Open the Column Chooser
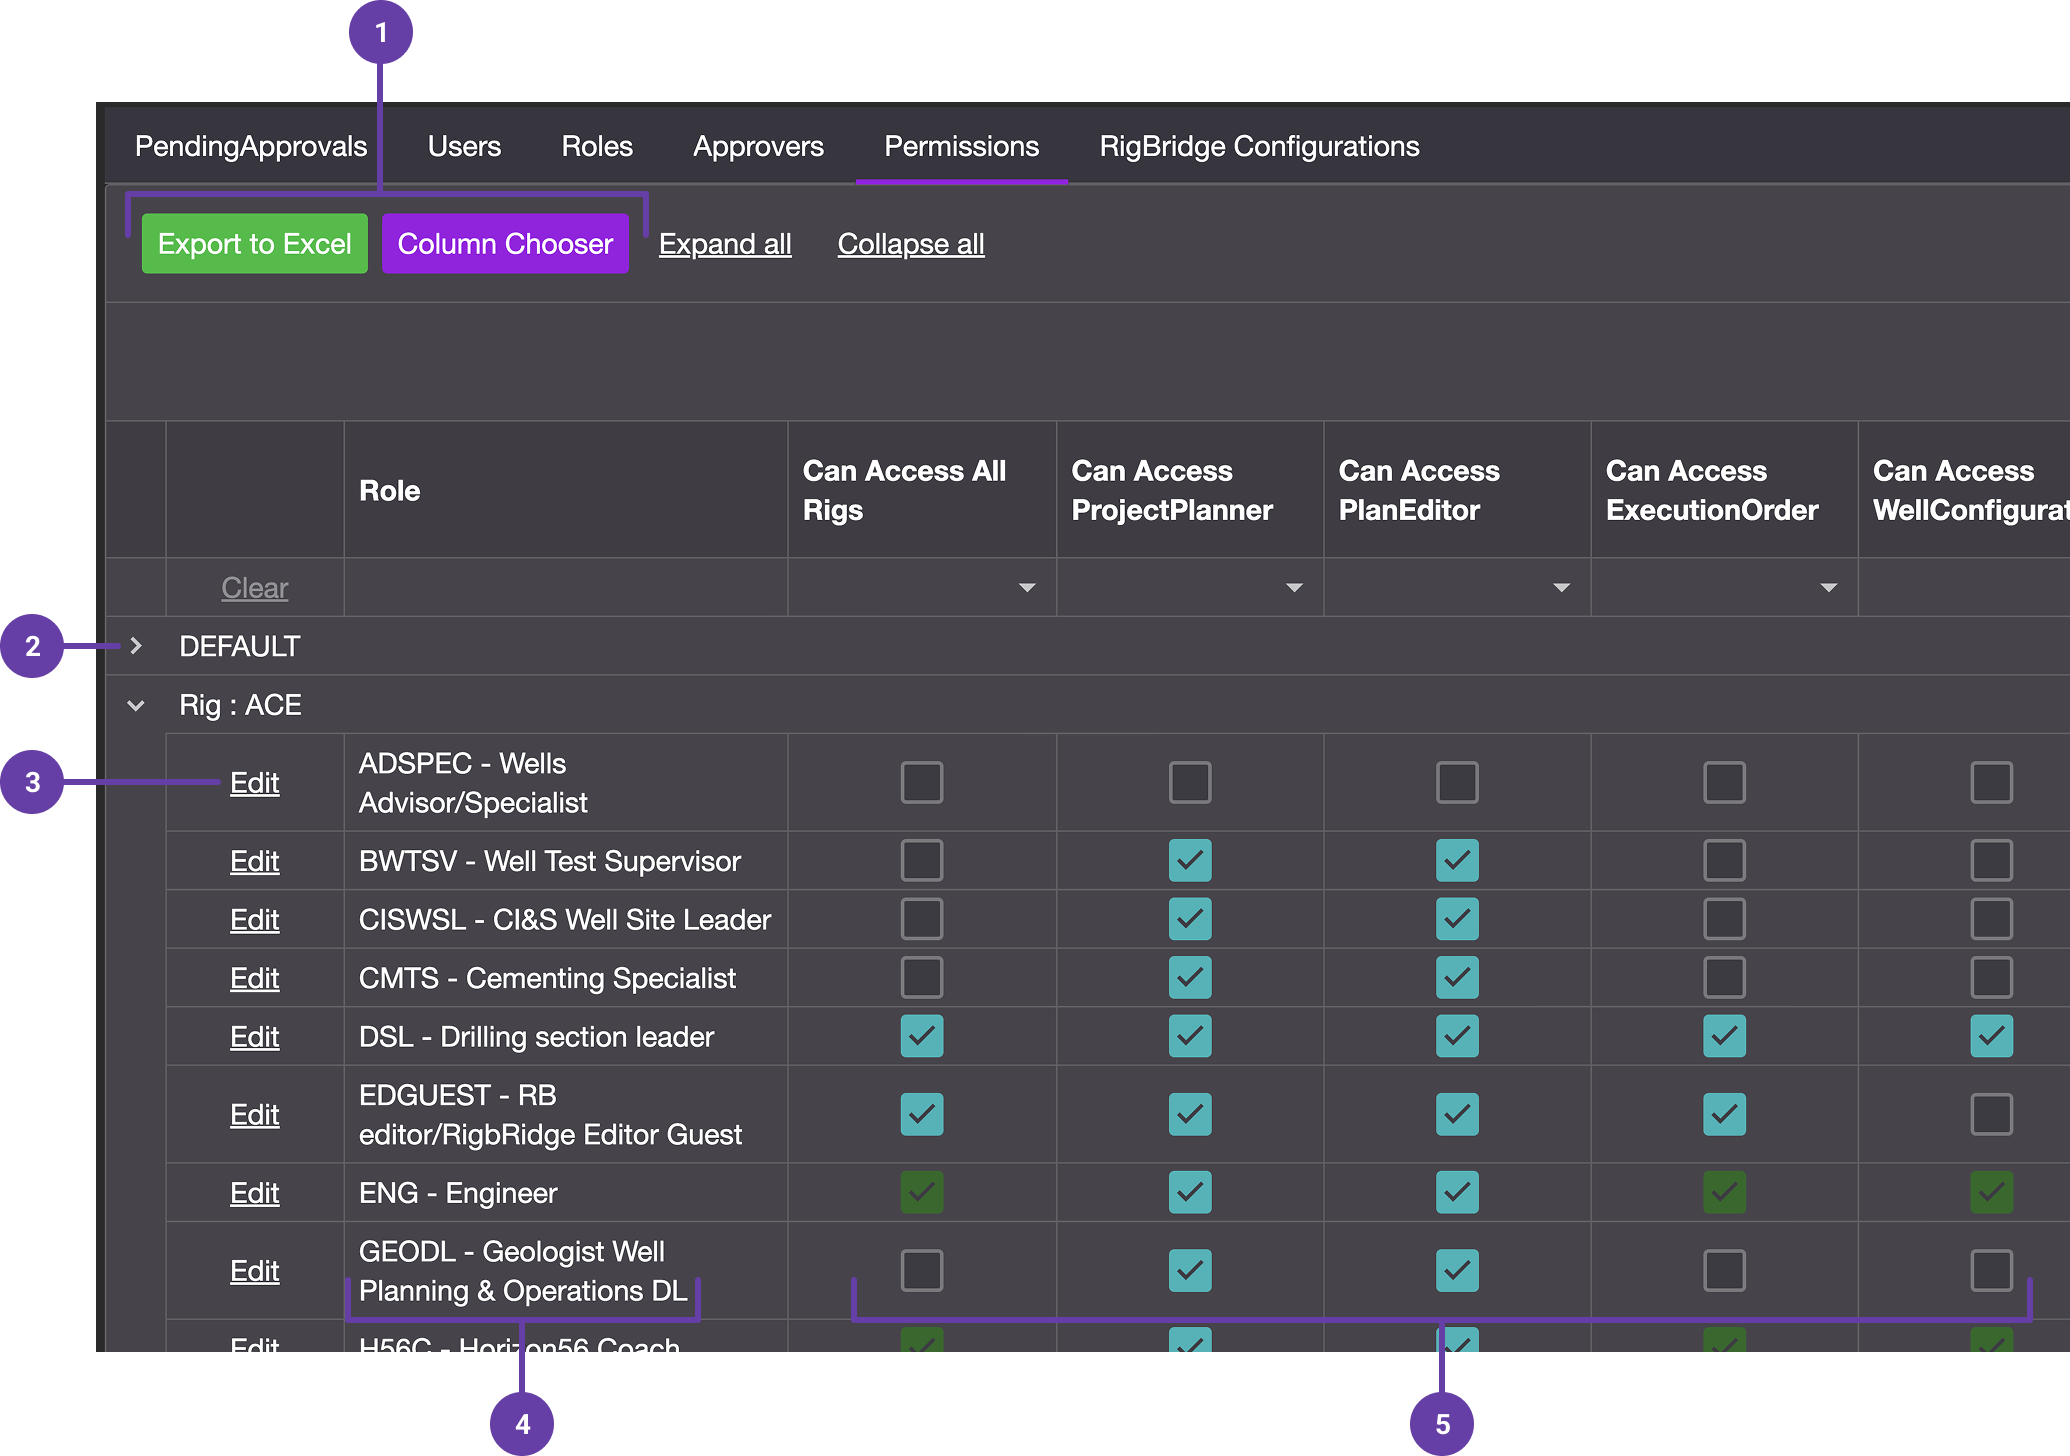The height and width of the screenshot is (1456, 2070). click(x=505, y=244)
